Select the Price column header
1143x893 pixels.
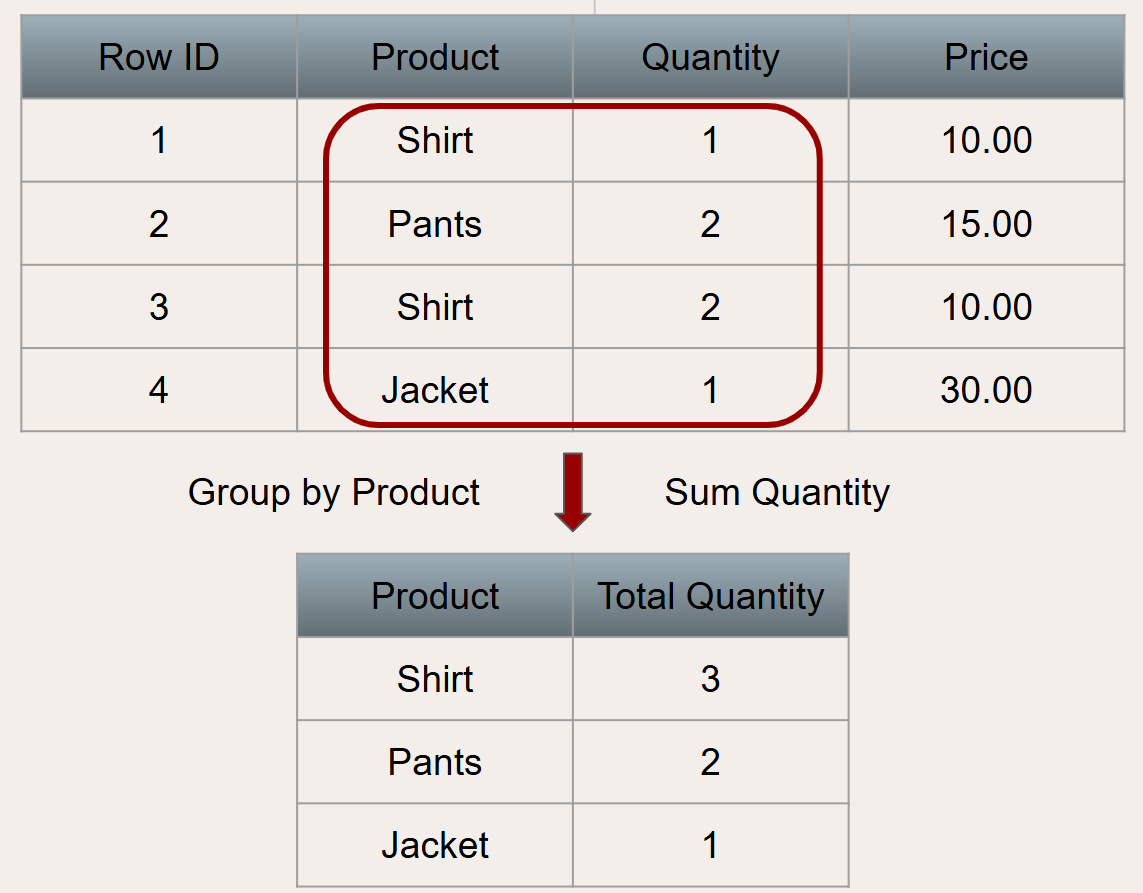[x=986, y=58]
